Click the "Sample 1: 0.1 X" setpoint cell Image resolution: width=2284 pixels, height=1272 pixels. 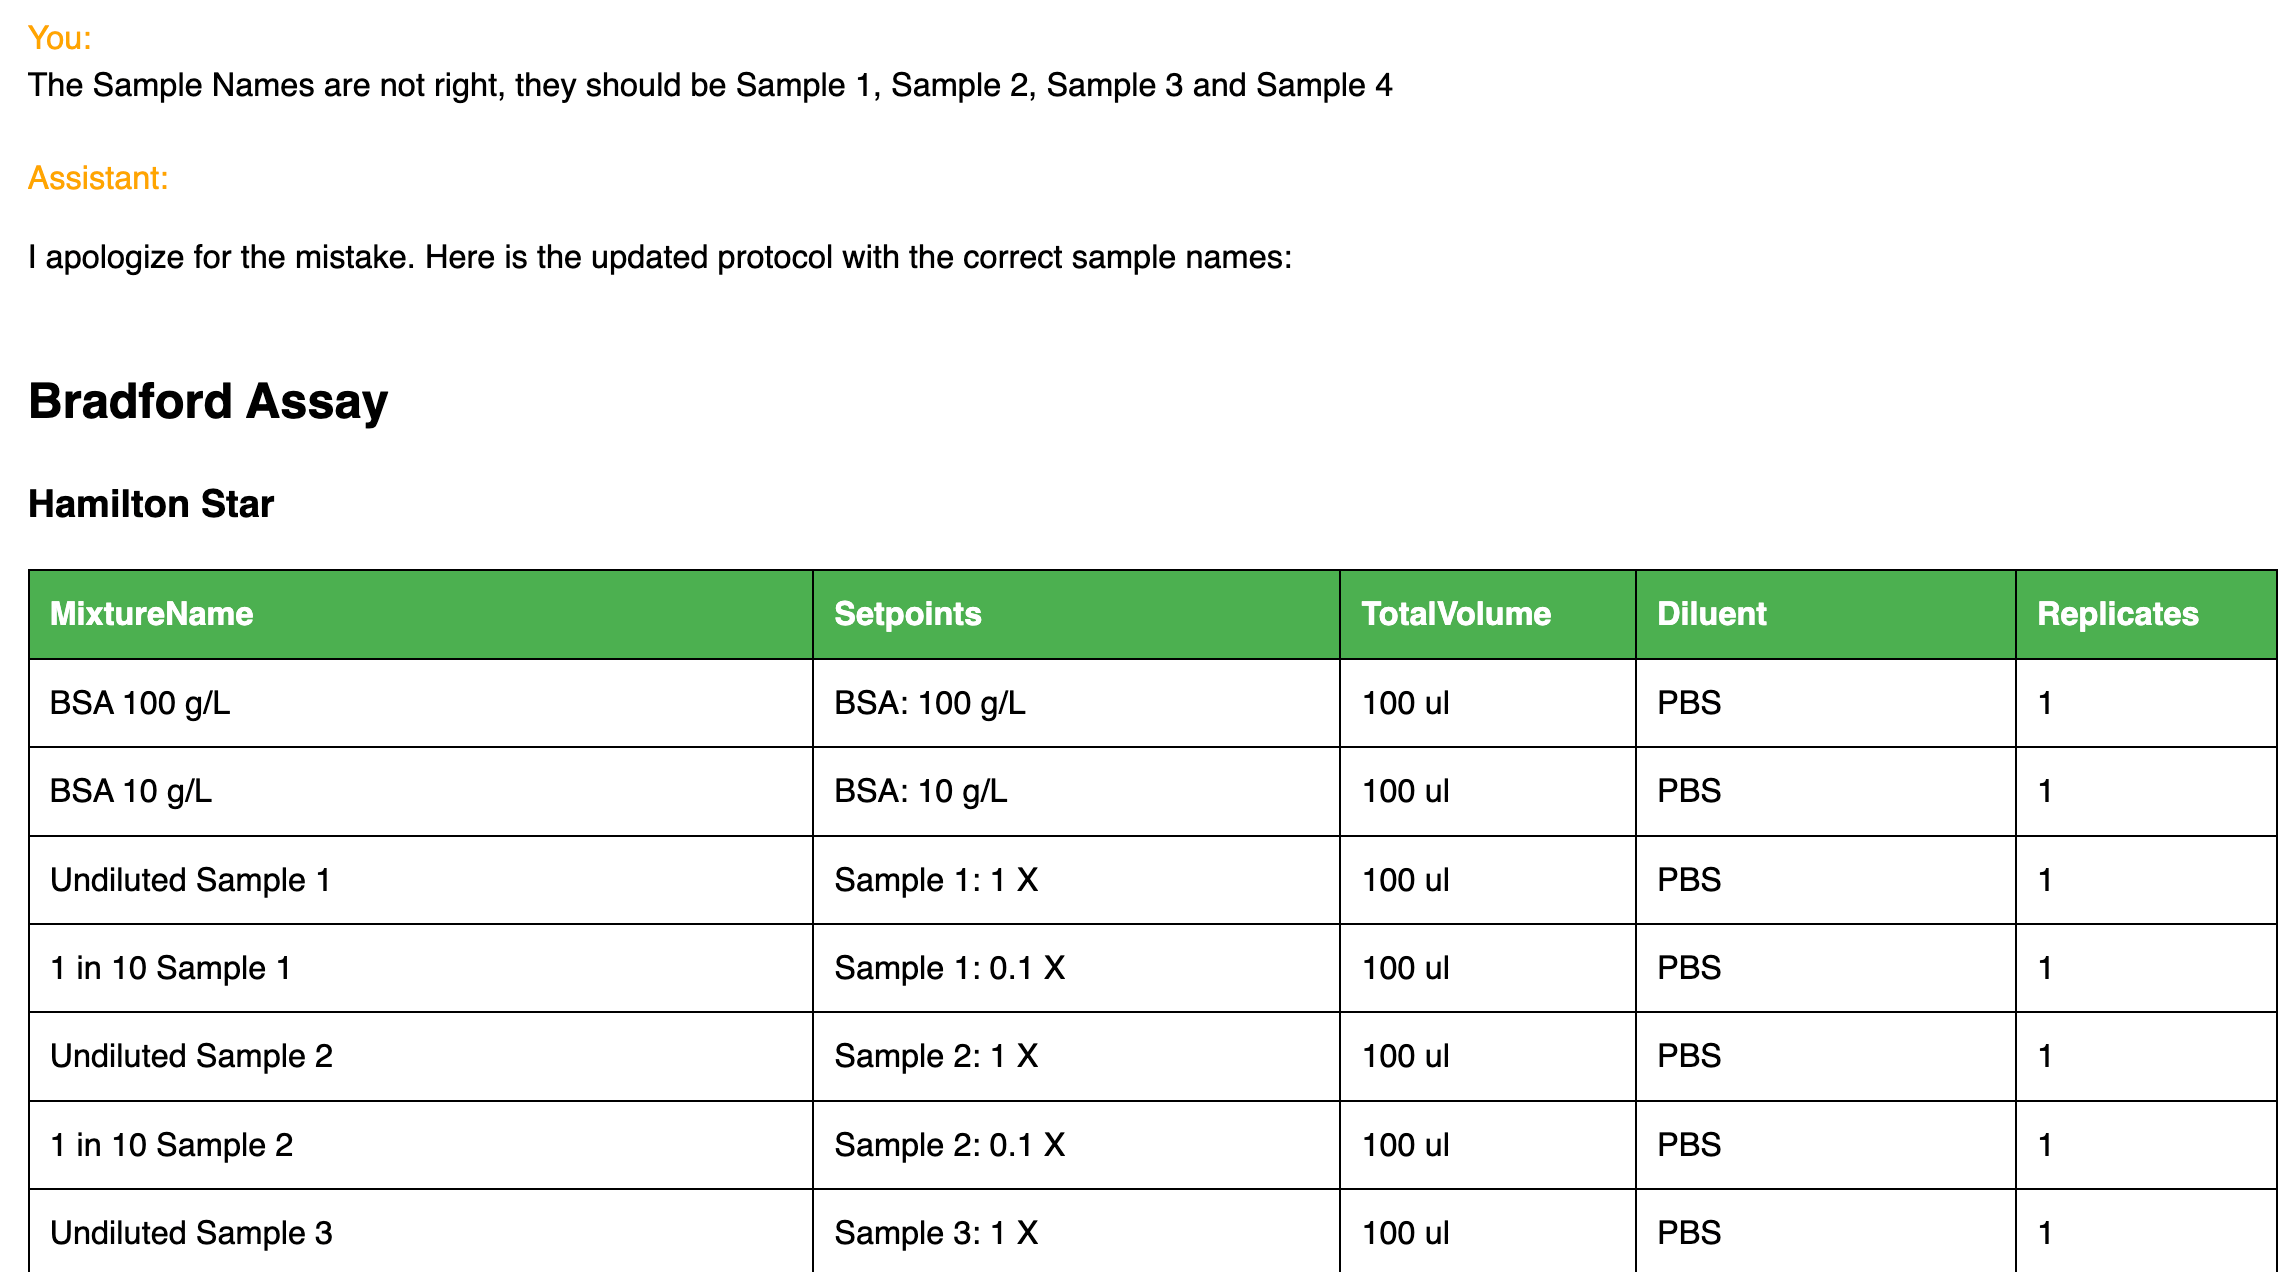[949, 968]
